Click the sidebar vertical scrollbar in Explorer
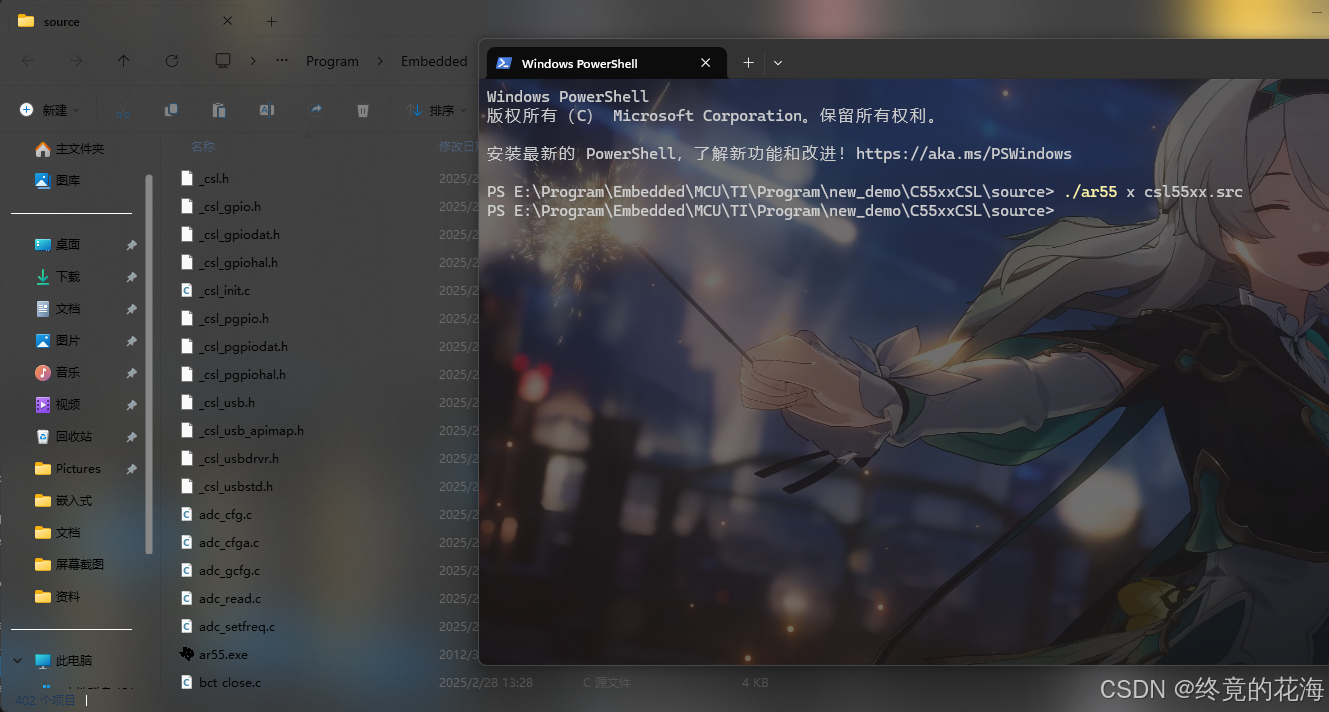This screenshot has height=712, width=1329. coord(149,365)
